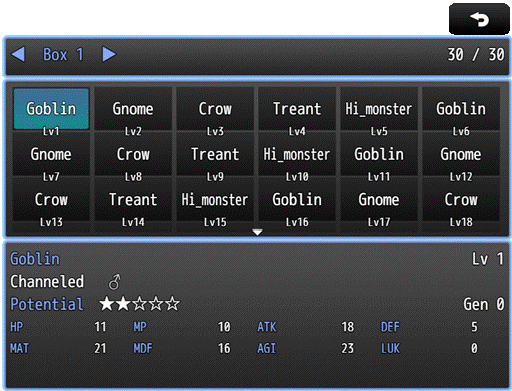Click the AGI value 23
The width and height of the screenshot is (512, 391).
tap(348, 349)
